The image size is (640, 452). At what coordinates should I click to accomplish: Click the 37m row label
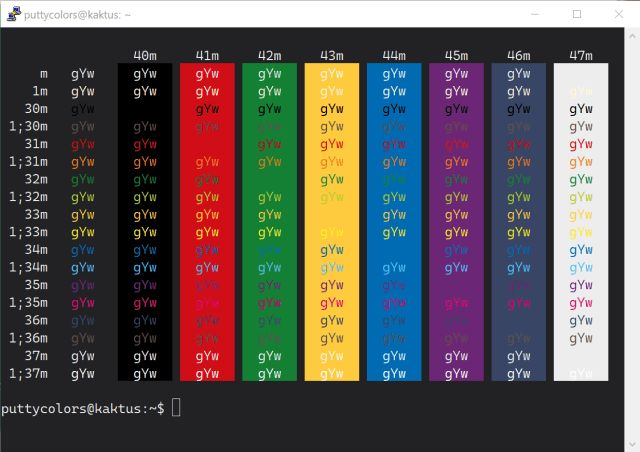(35, 355)
